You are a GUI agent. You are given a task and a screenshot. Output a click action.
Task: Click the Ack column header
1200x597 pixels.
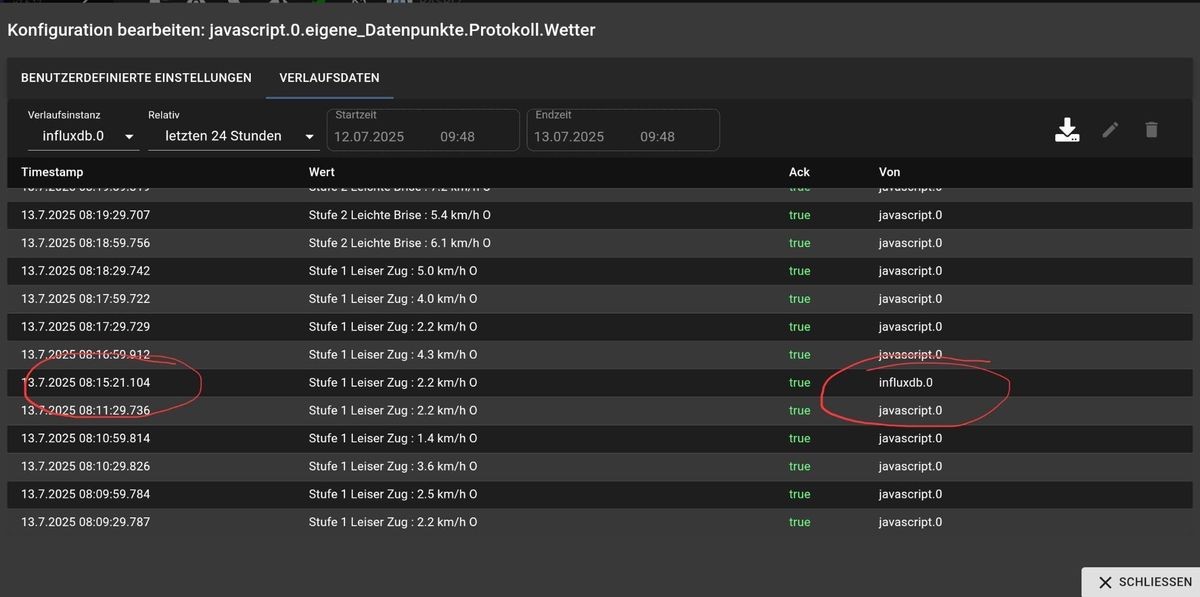click(x=799, y=172)
